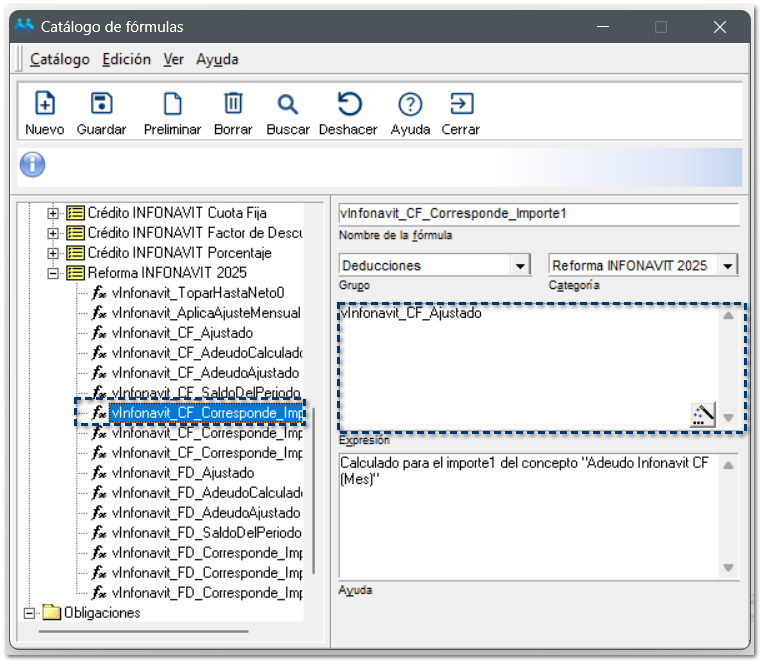The width and height of the screenshot is (763, 664).
Task: Select the vInfonavit_FD_Ajustado formula
Action: point(183,473)
